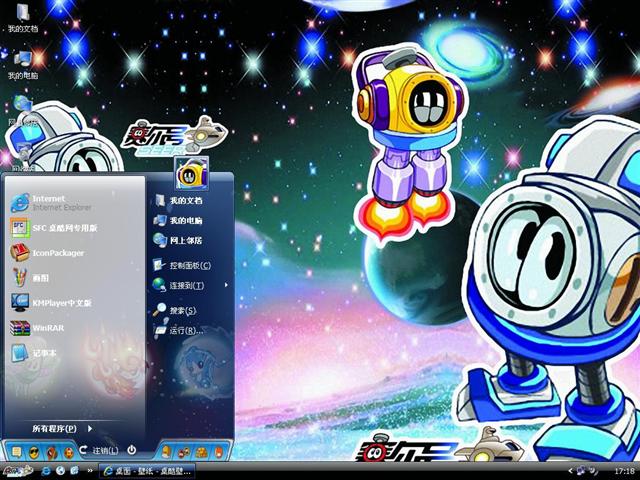Click the themed Start button on taskbar

(17, 471)
